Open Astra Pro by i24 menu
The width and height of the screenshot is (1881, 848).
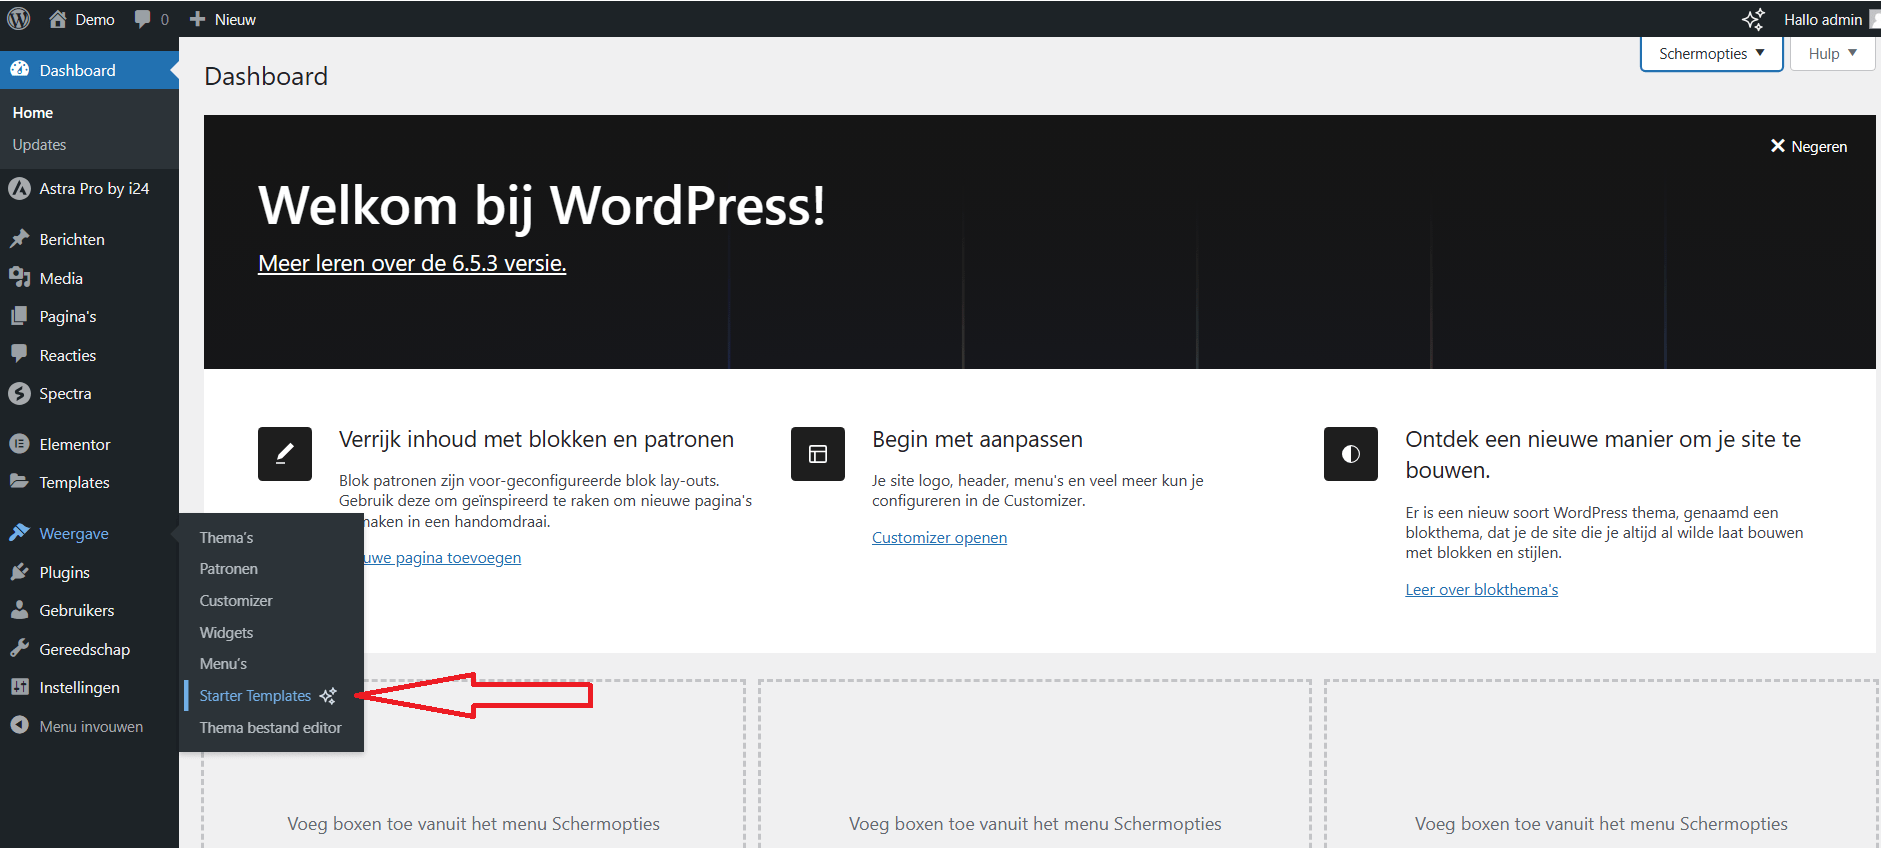[89, 188]
